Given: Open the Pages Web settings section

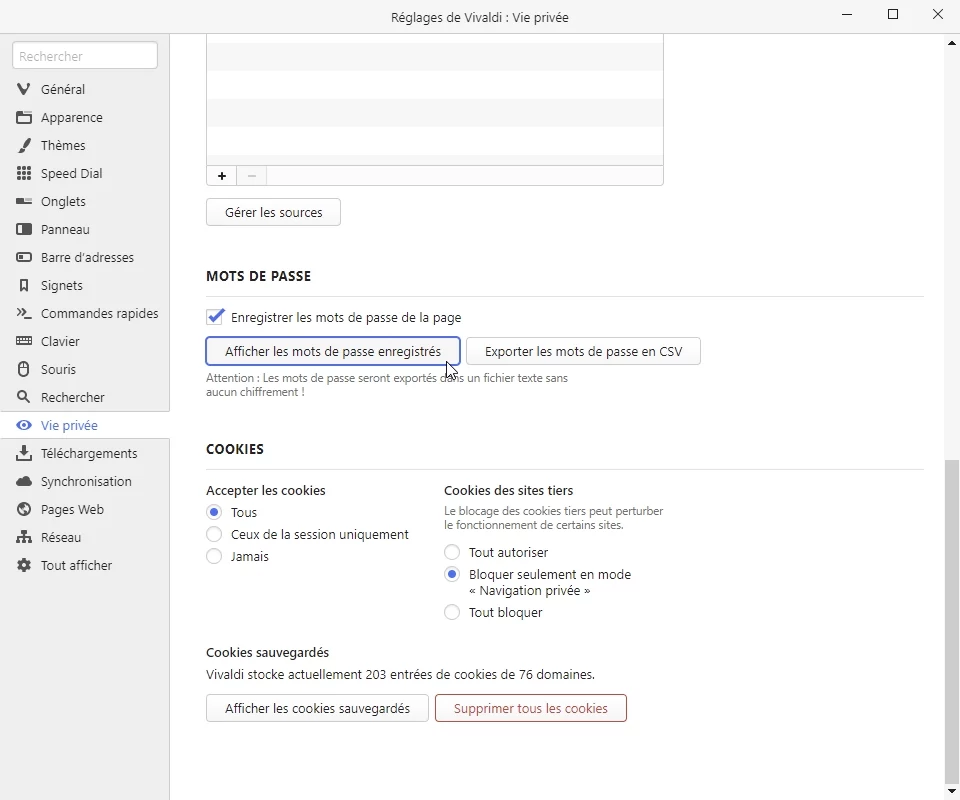Looking at the screenshot, I should (85, 509).
